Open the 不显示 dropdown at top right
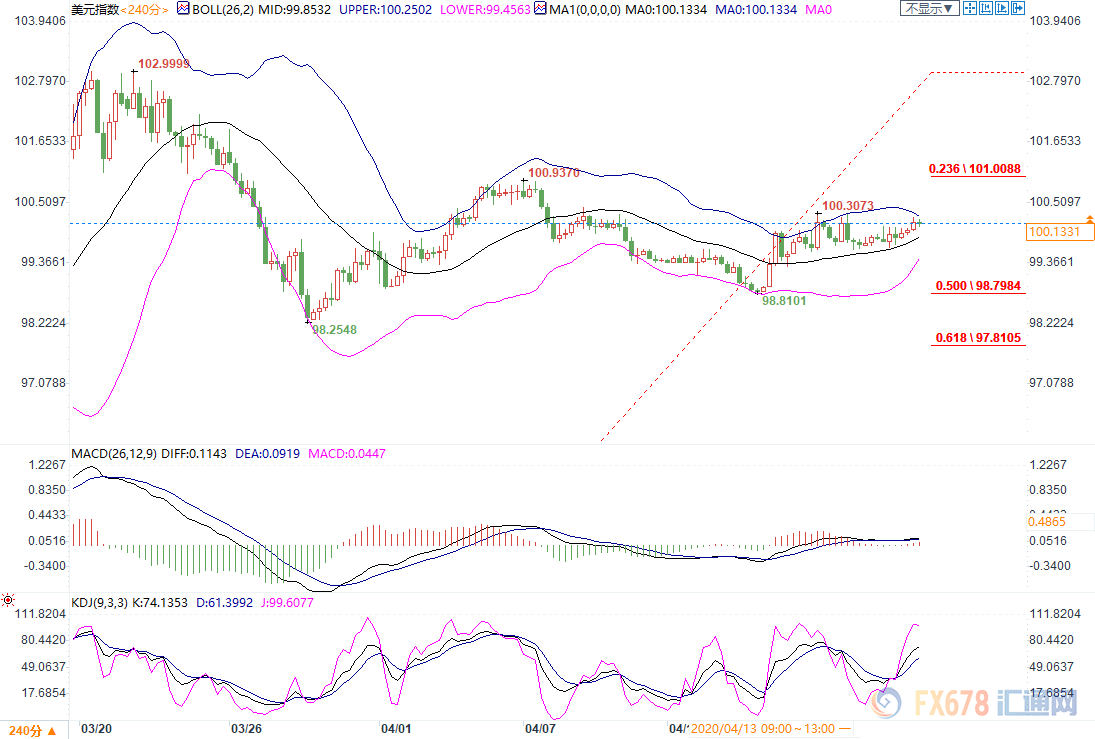Screen dimensions: 1095x739 [929, 9]
